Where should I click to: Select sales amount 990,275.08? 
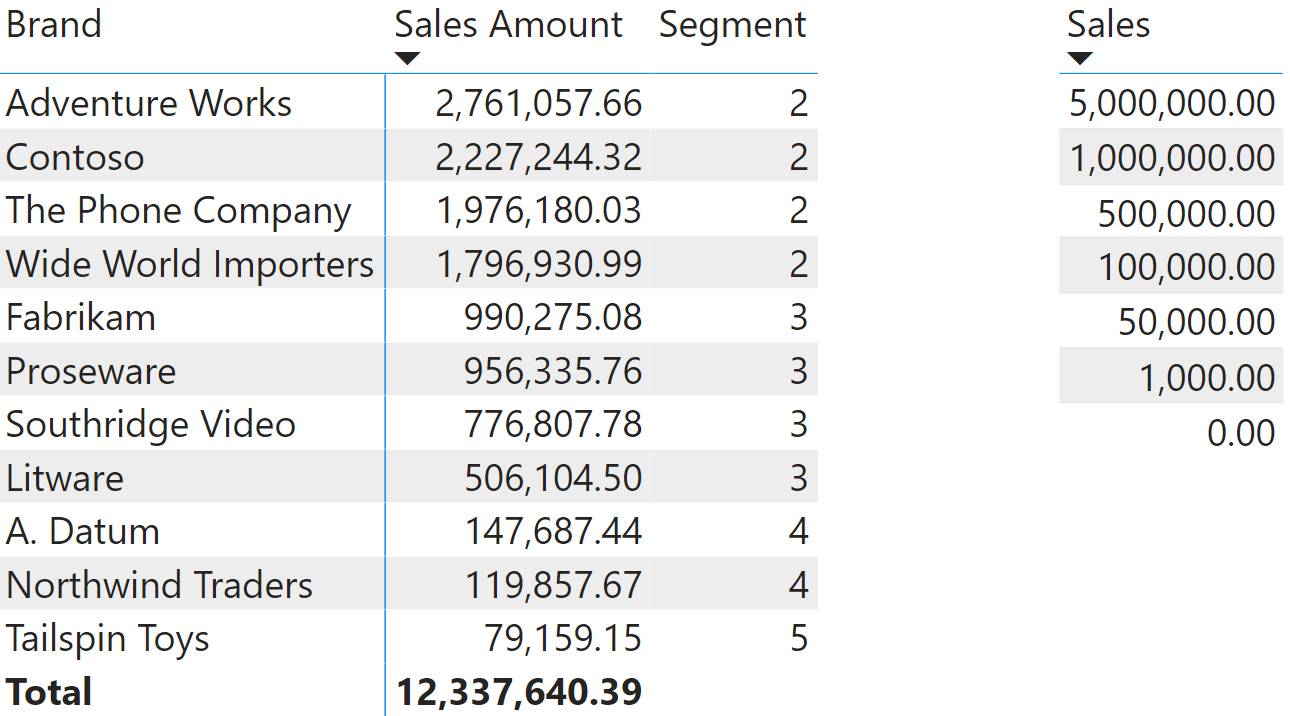[553, 317]
